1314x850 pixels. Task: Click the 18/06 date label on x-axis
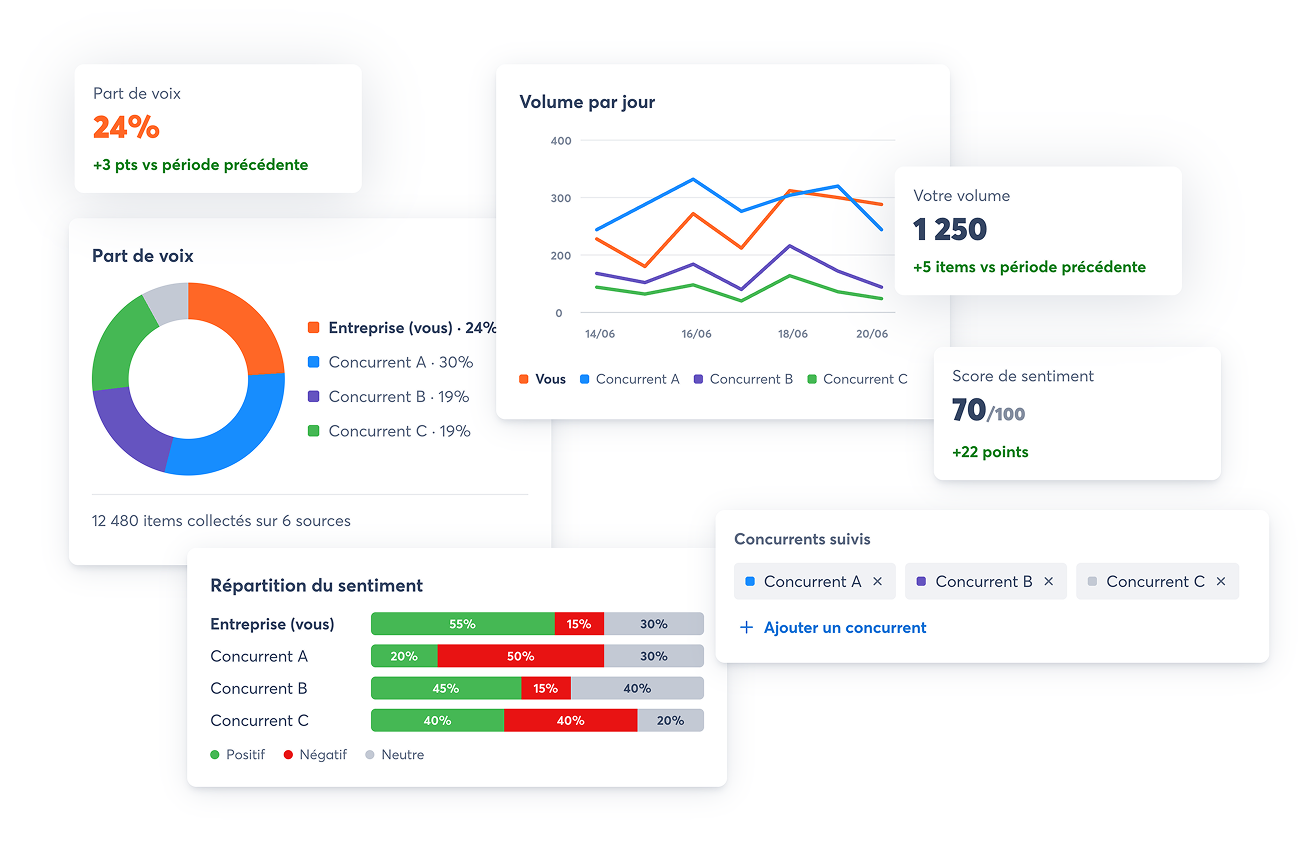coord(792,334)
